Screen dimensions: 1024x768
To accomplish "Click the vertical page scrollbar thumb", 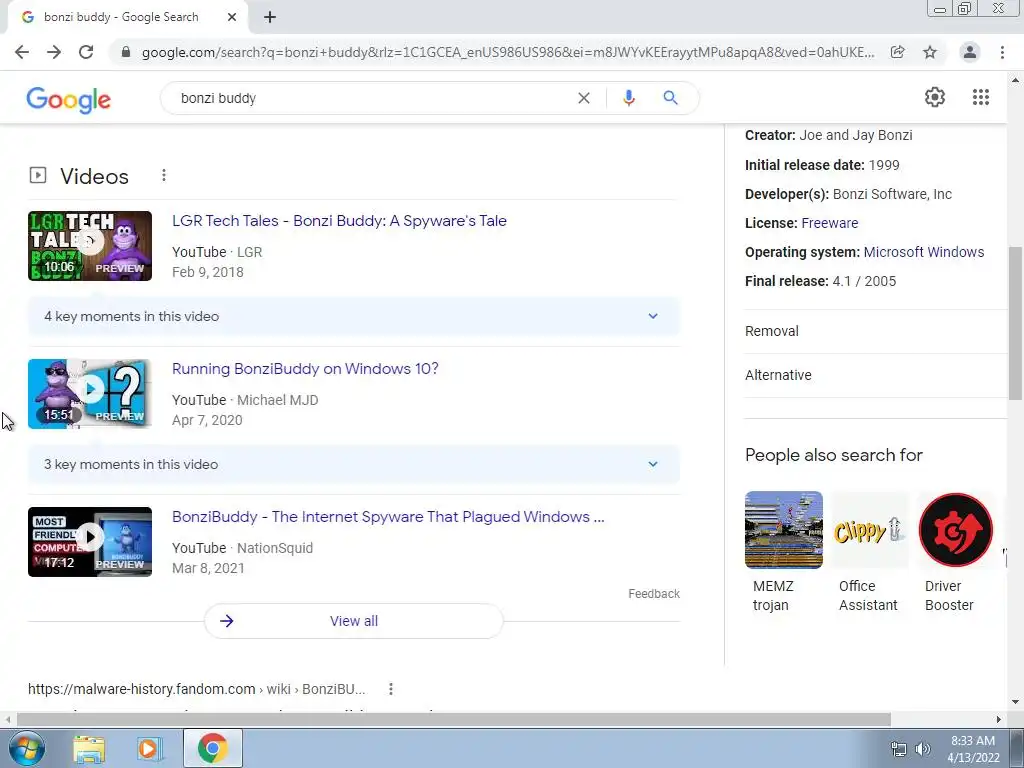I will pyautogui.click(x=1015, y=323).
